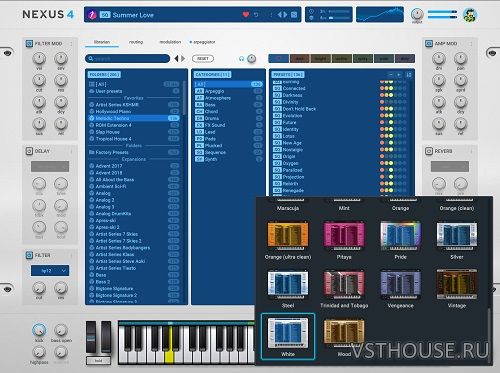Select the Melodic Techno folder
500x373 pixels.
pos(134,118)
